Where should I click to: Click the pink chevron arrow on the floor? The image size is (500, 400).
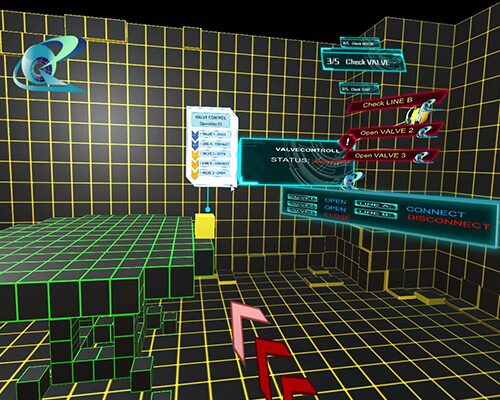(x=248, y=328)
